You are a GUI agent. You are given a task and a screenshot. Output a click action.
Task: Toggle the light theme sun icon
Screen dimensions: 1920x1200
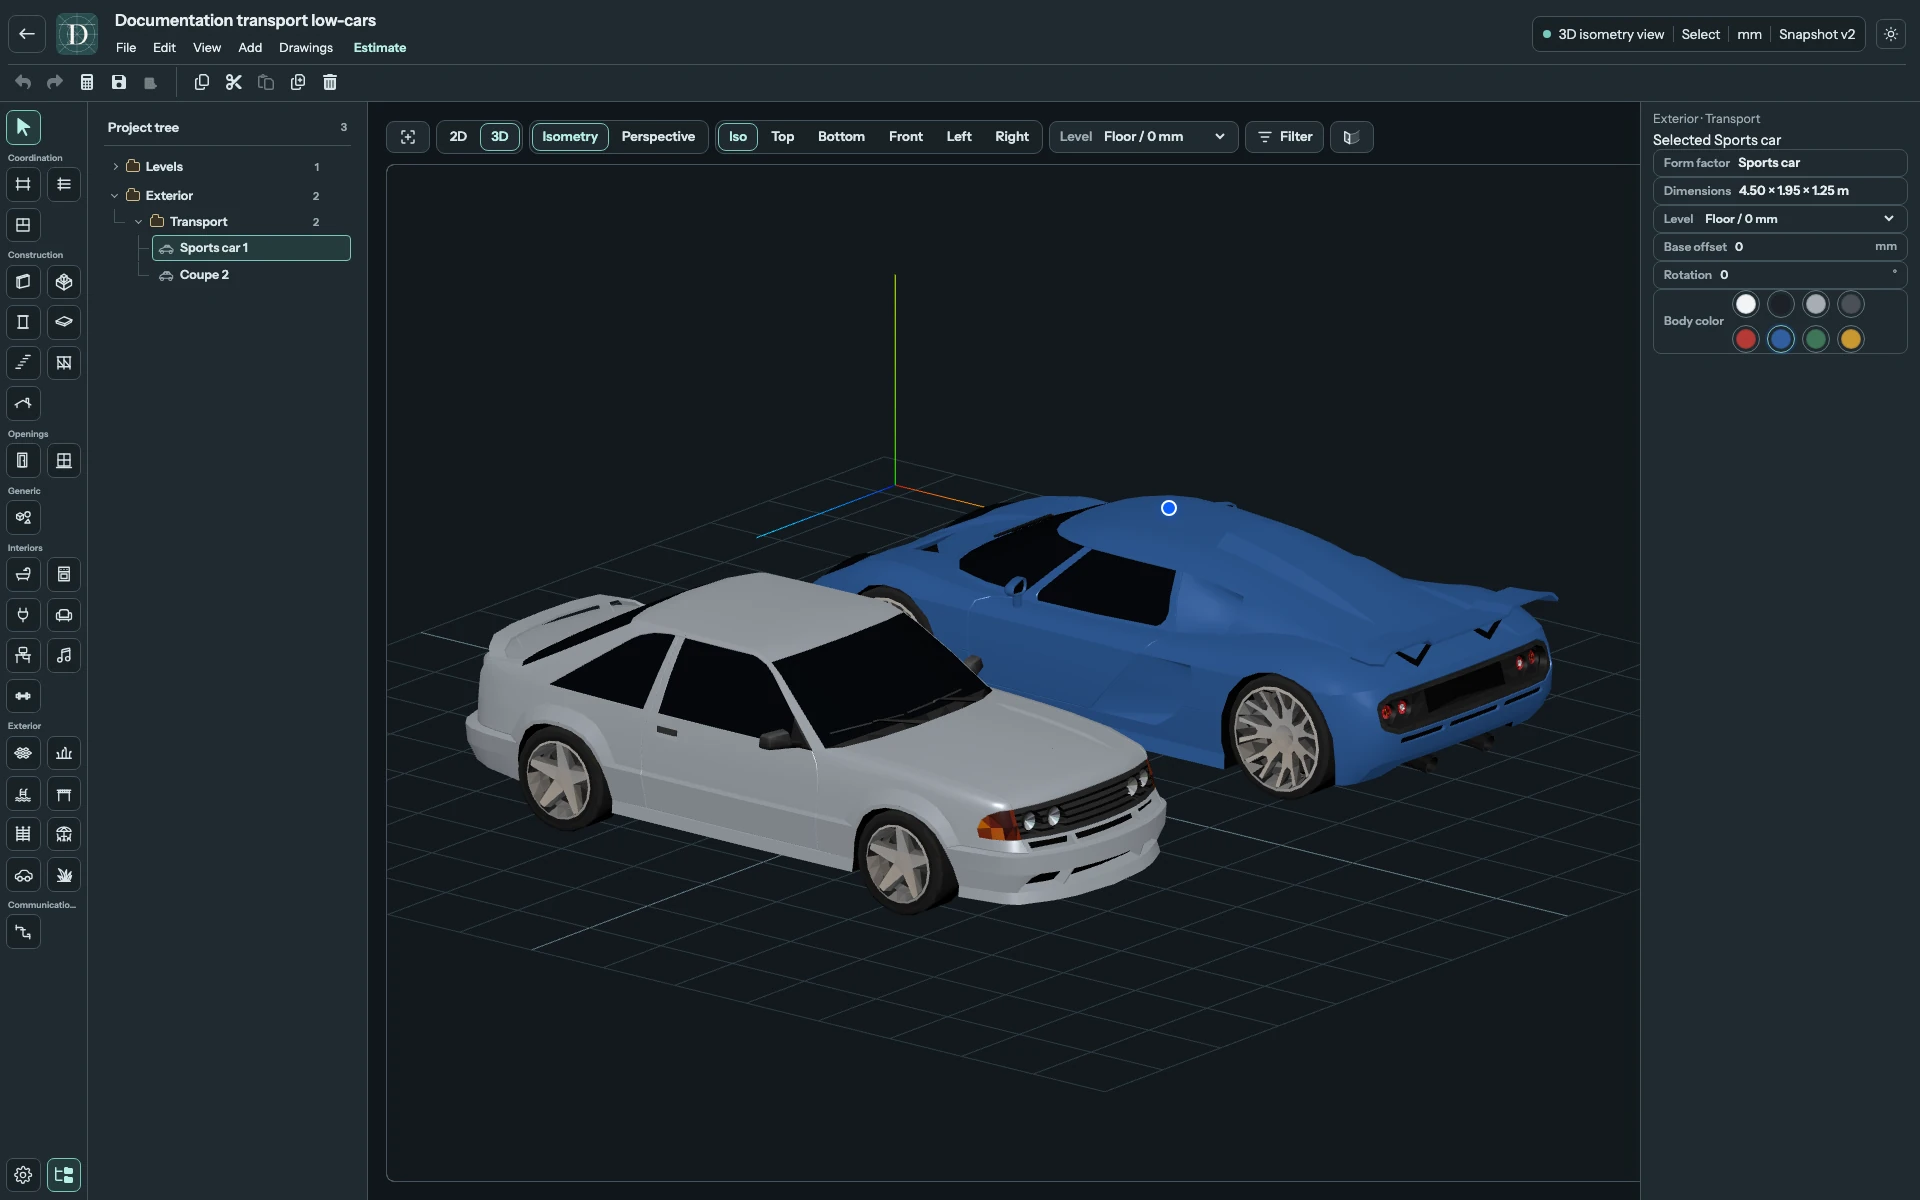click(x=1891, y=34)
